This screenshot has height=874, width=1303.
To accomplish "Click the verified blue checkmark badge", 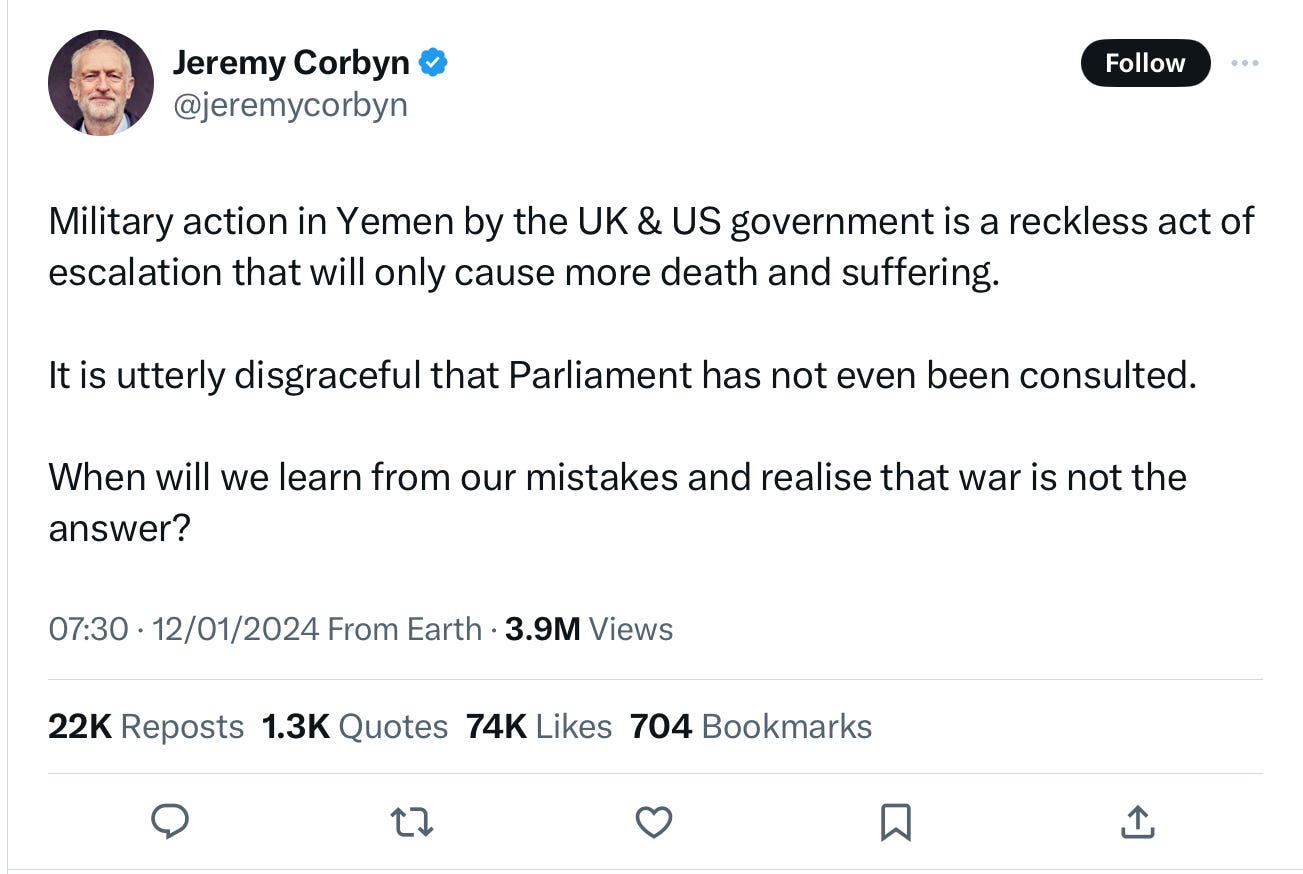I will pos(433,62).
